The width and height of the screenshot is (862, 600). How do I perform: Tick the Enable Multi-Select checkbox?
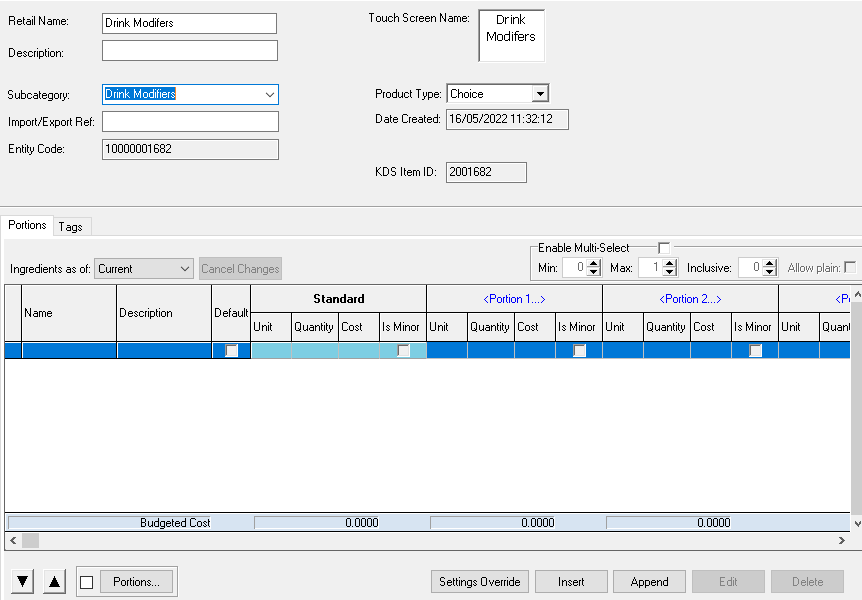[x=664, y=248]
